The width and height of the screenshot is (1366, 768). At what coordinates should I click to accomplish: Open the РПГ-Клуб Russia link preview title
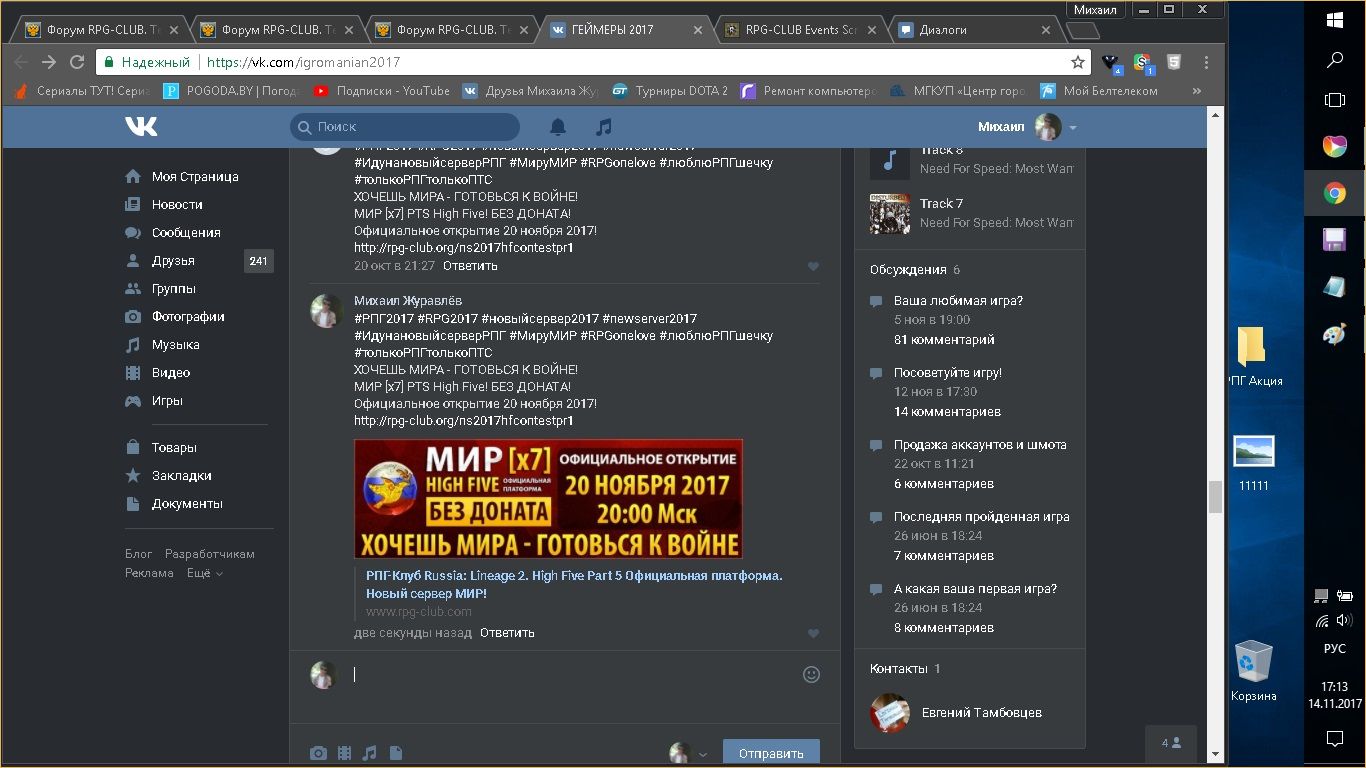coord(574,584)
